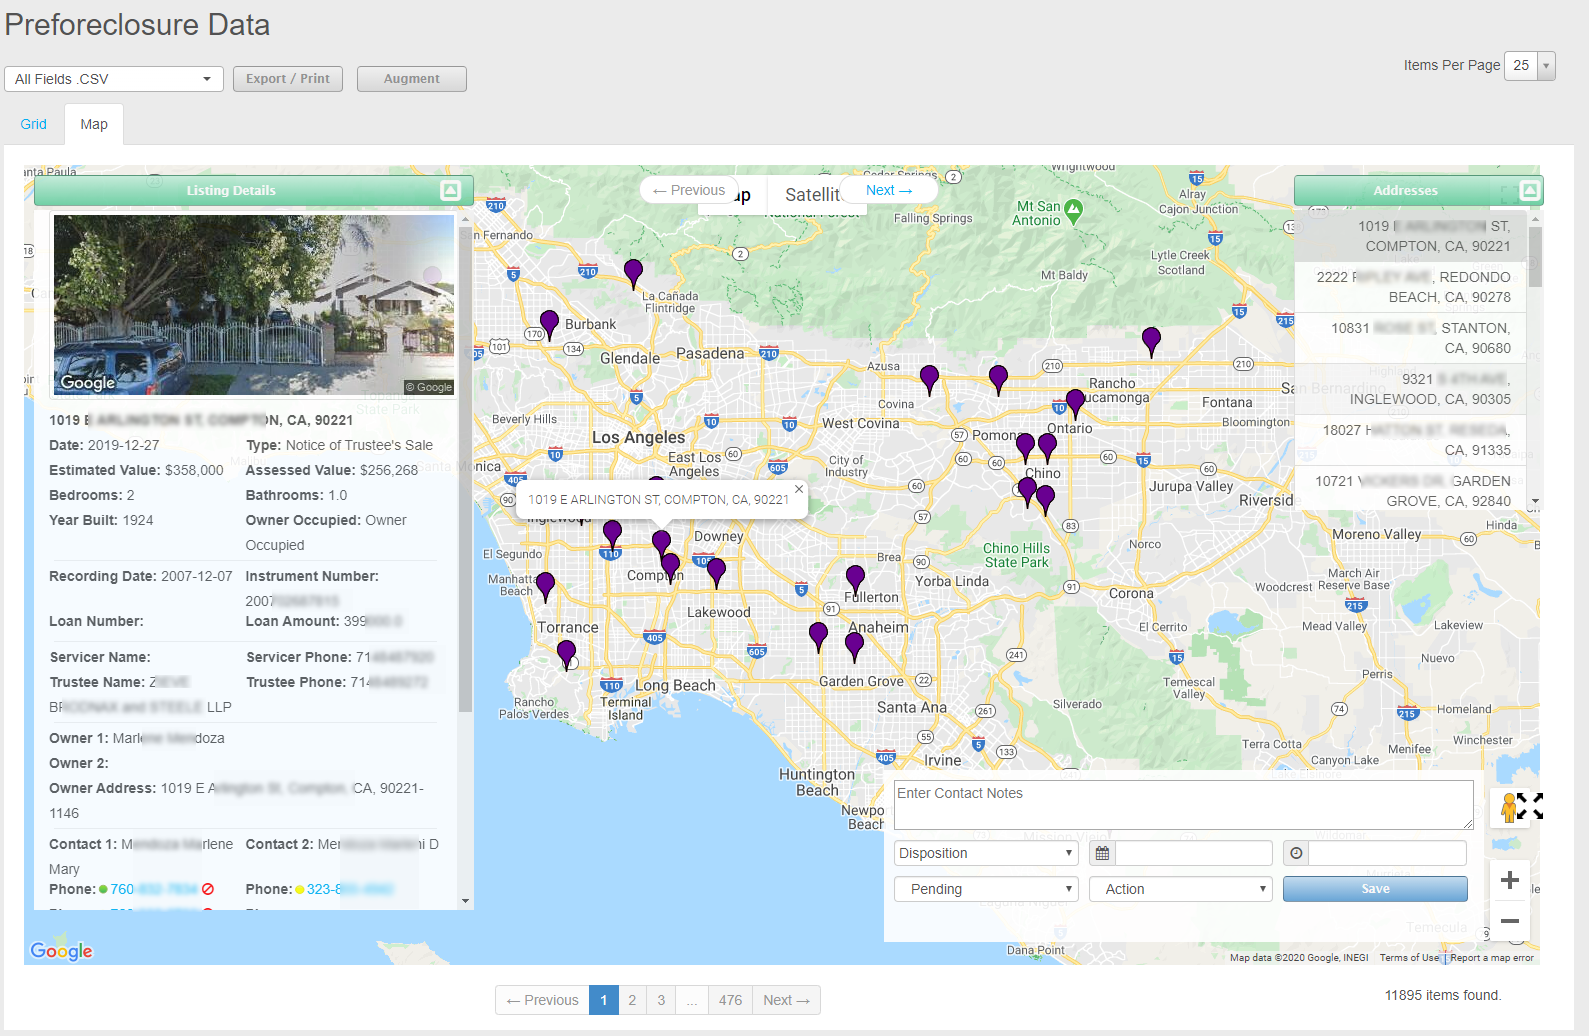This screenshot has height=1036, width=1589.
Task: Switch to the Grid tab
Action: pyautogui.click(x=34, y=124)
